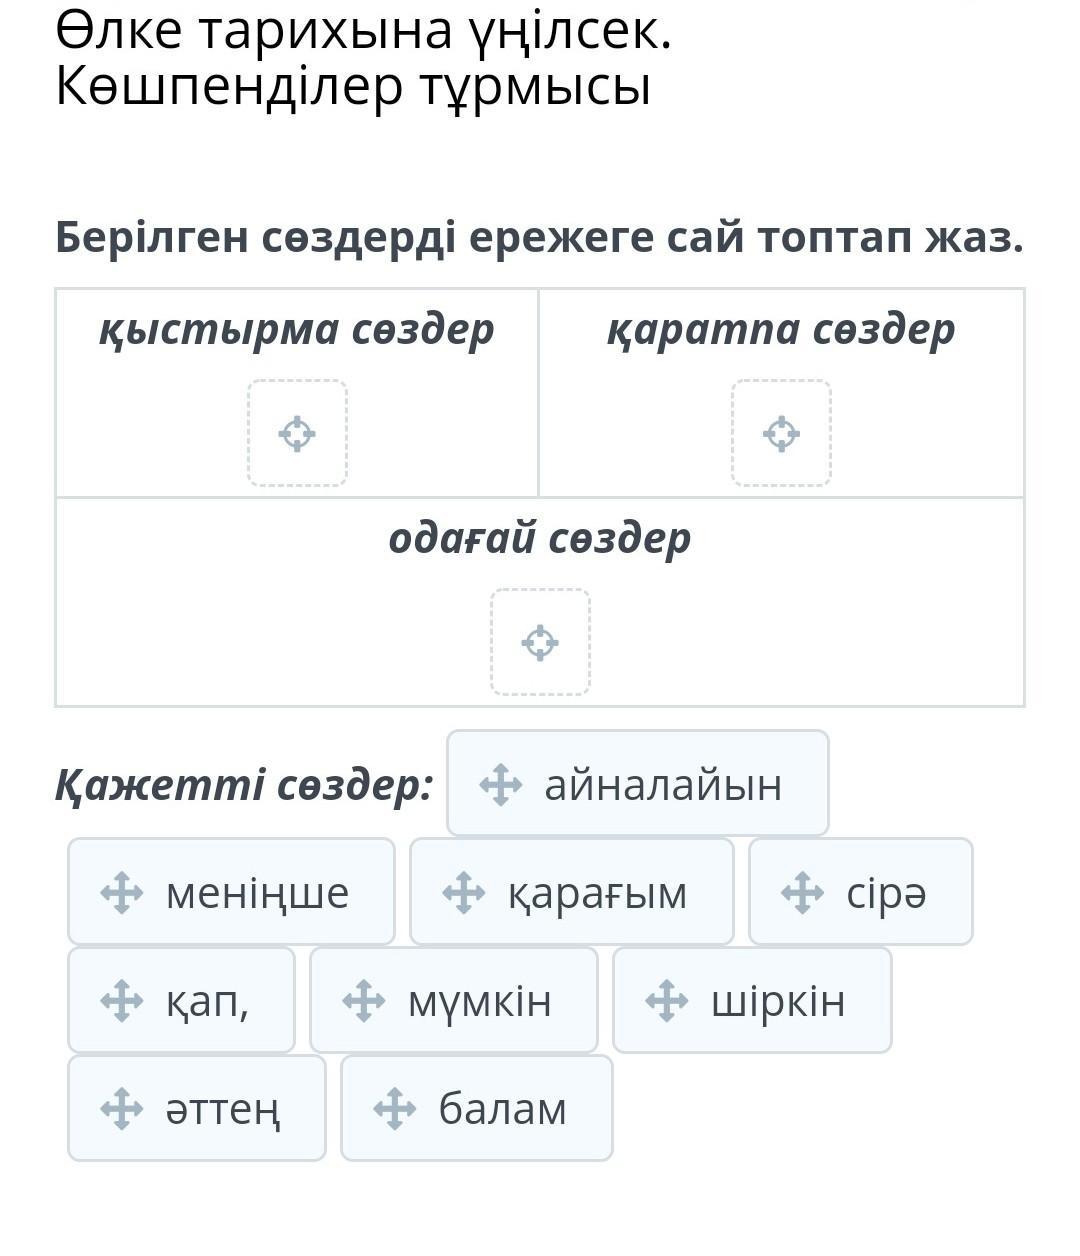
Task: Click drop target under қаратпа сөздер
Action: (x=781, y=433)
